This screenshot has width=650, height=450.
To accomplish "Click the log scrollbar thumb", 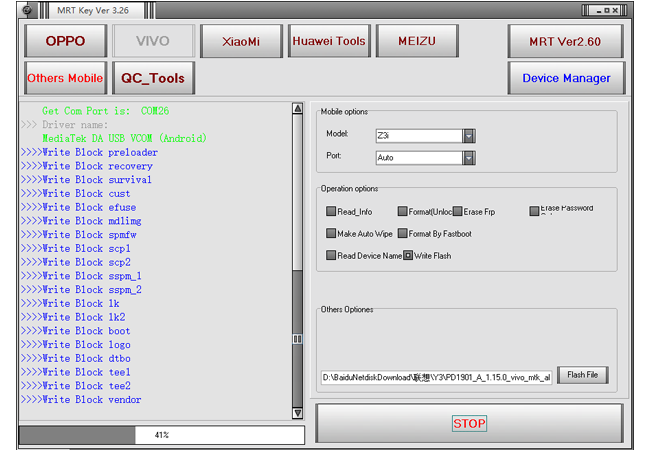I will 297,339.
